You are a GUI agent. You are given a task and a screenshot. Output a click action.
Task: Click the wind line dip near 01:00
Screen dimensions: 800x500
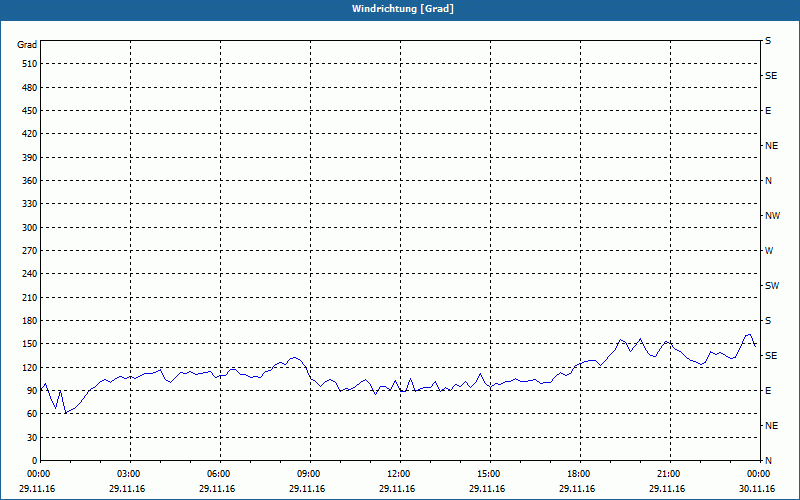(65, 412)
